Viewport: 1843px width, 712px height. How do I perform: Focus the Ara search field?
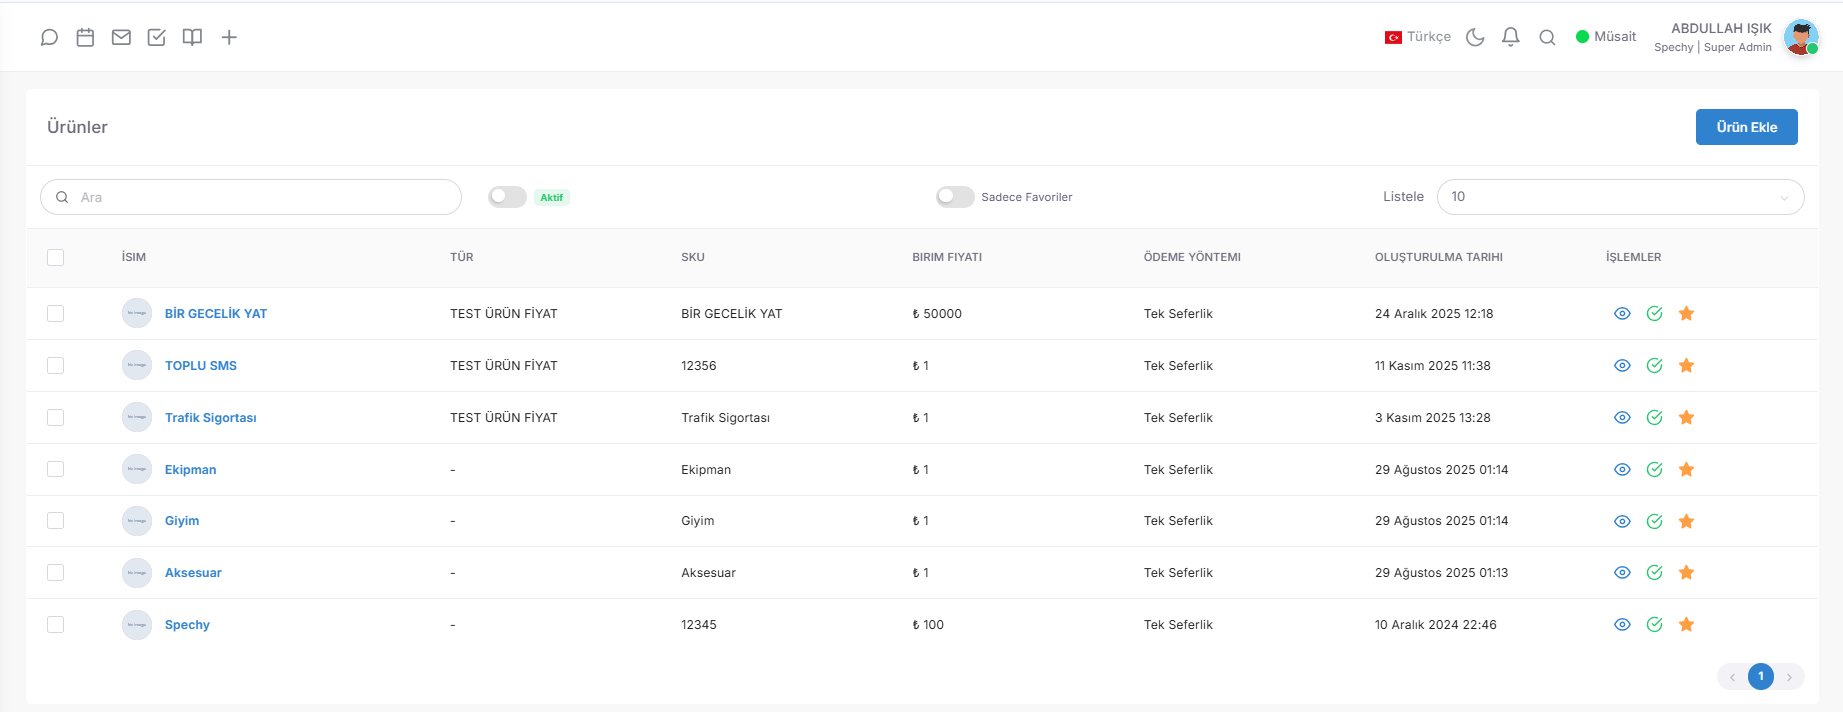pyautogui.click(x=251, y=197)
